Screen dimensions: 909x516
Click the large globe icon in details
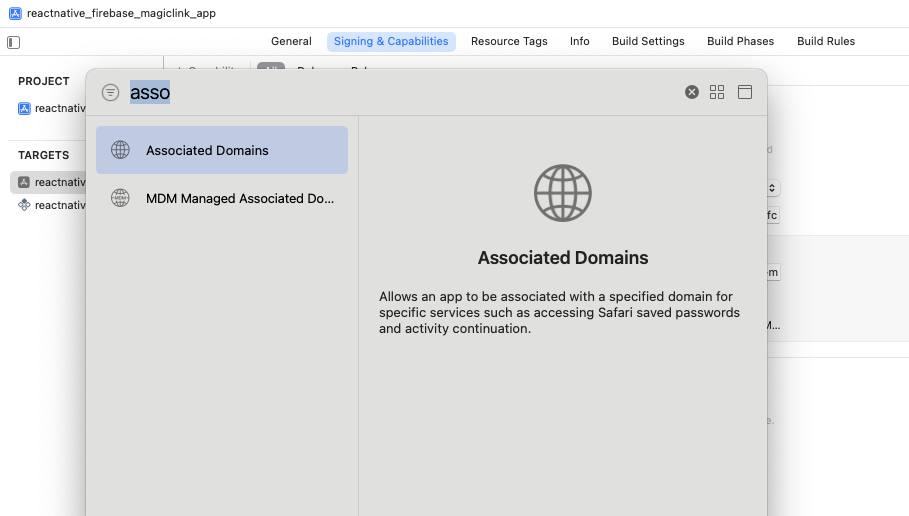(563, 193)
